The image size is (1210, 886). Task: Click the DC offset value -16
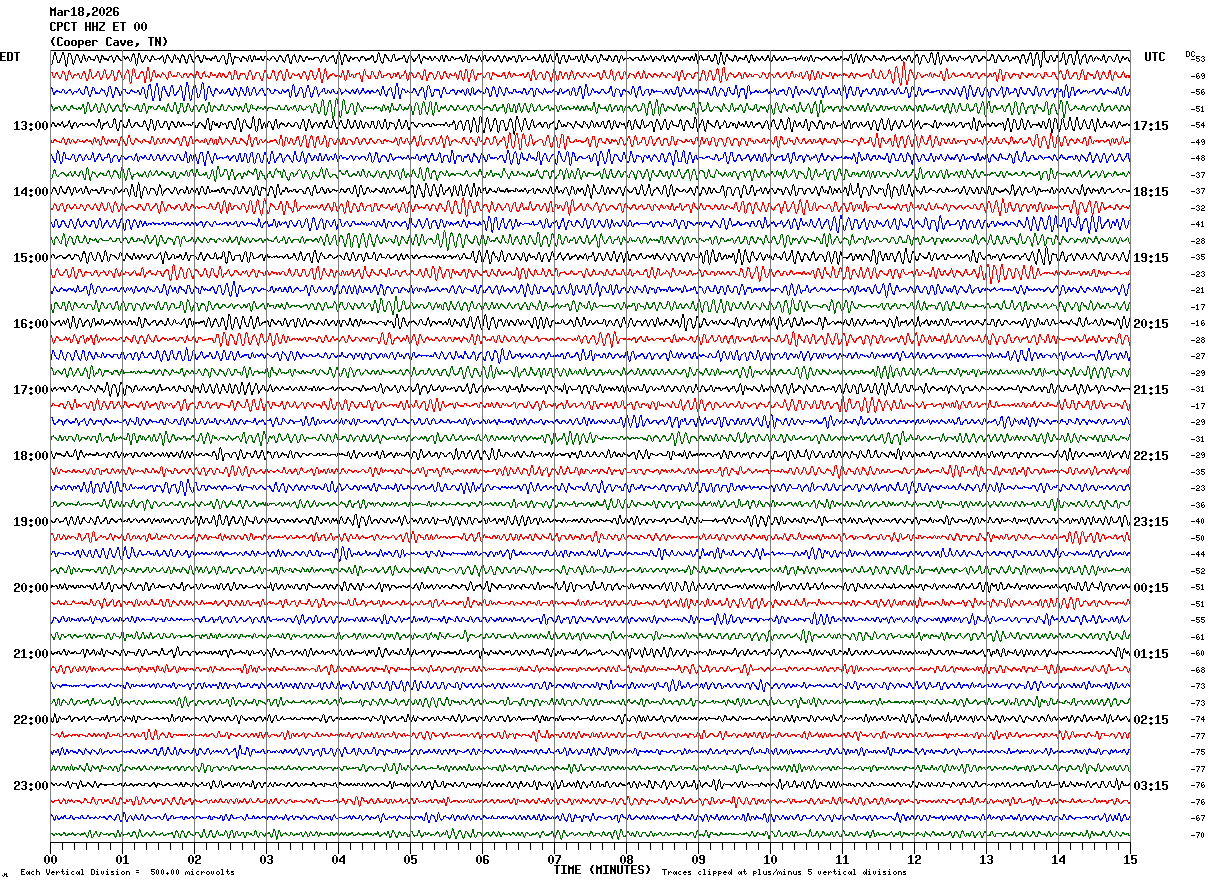point(1197,323)
